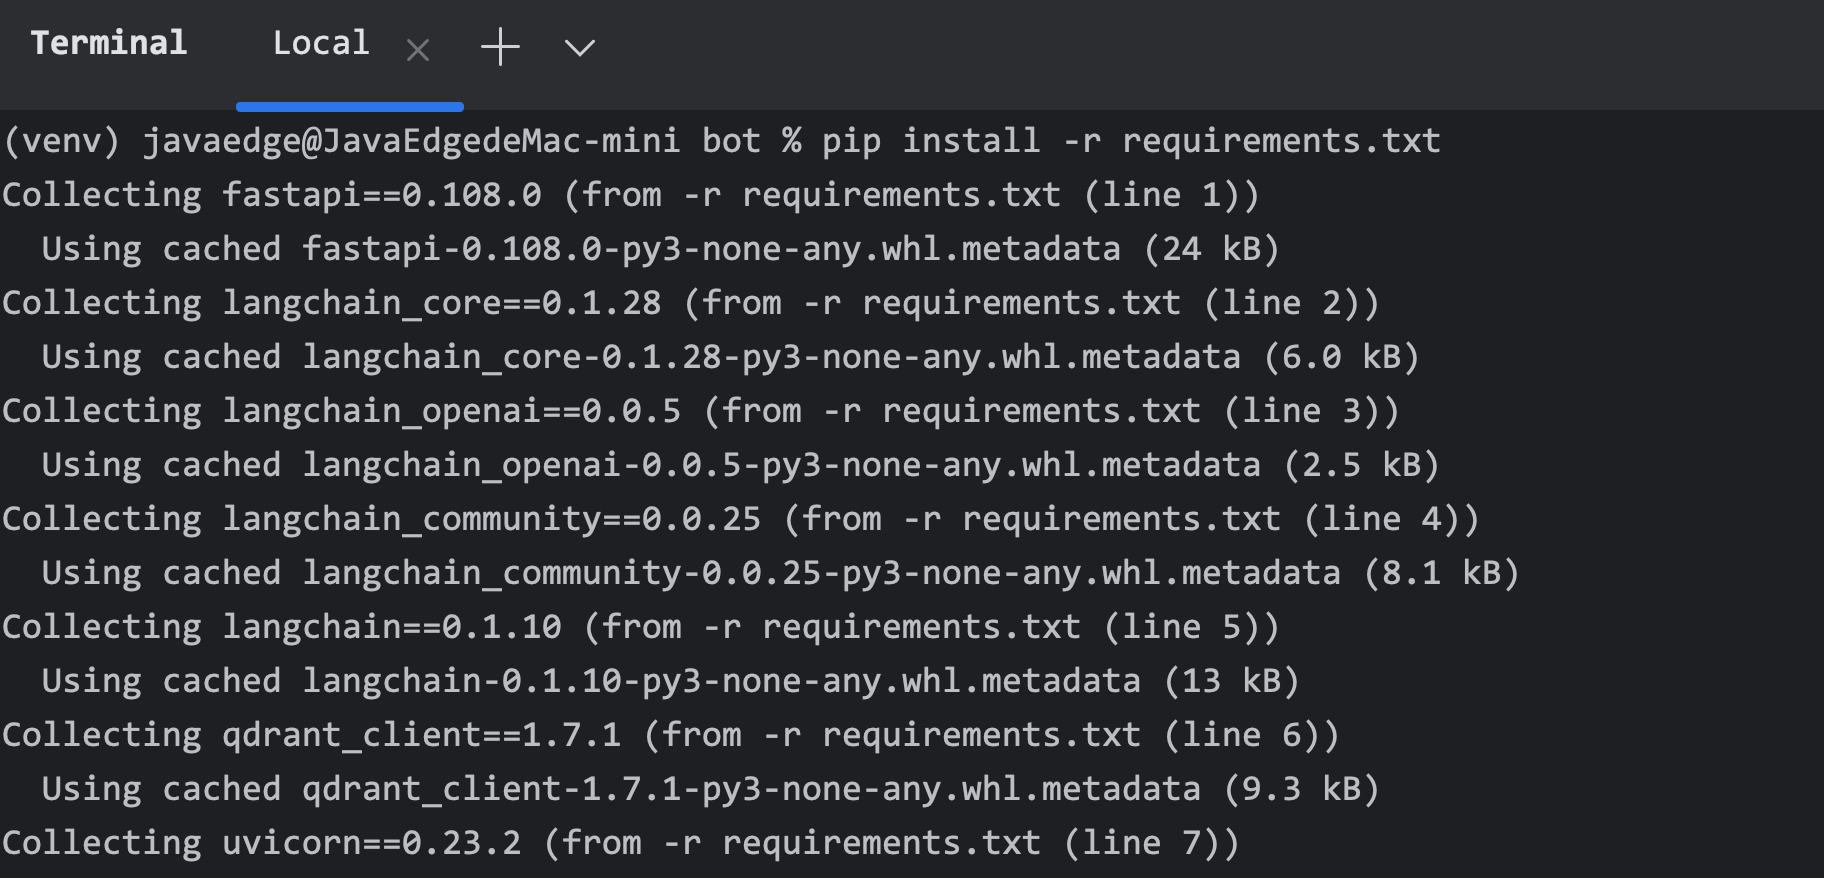Viewport: 1824px width, 878px height.
Task: Click the langchain-0.1.10 cached wheel text
Action: pyautogui.click(x=720, y=681)
